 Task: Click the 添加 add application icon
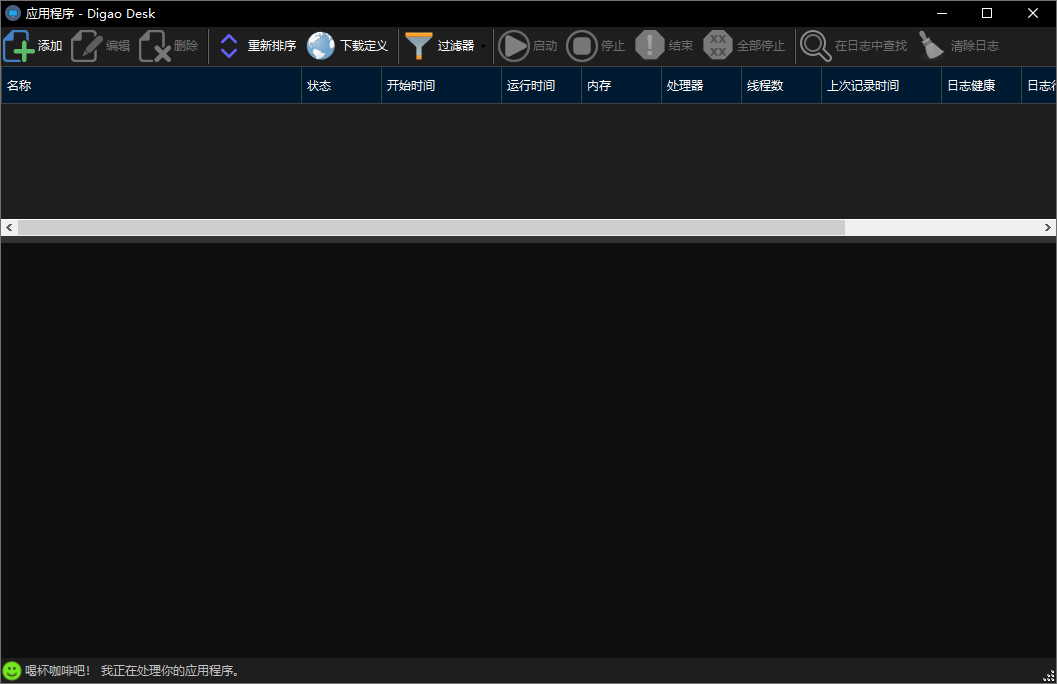(18, 46)
